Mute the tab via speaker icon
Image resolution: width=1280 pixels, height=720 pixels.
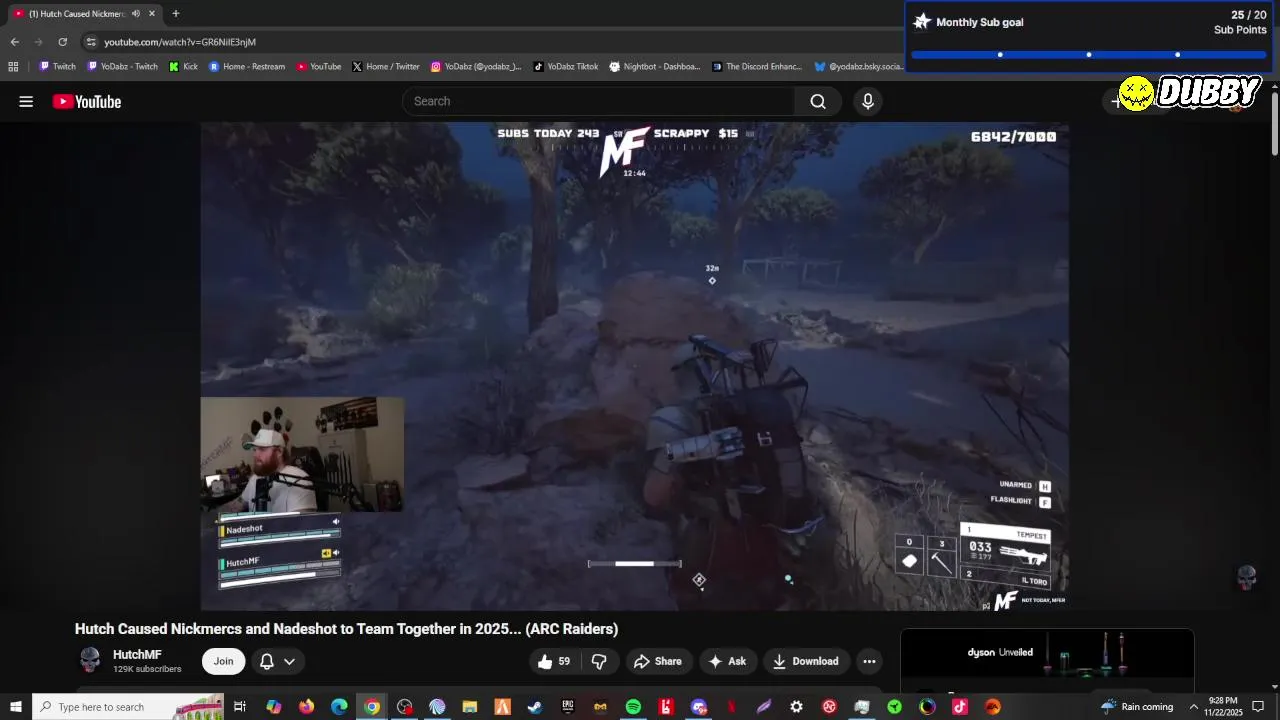pos(135,14)
